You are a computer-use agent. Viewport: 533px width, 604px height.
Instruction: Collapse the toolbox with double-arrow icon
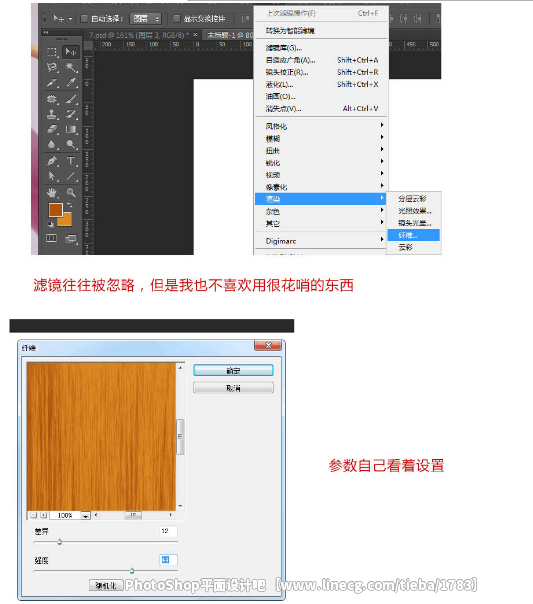click(46, 33)
